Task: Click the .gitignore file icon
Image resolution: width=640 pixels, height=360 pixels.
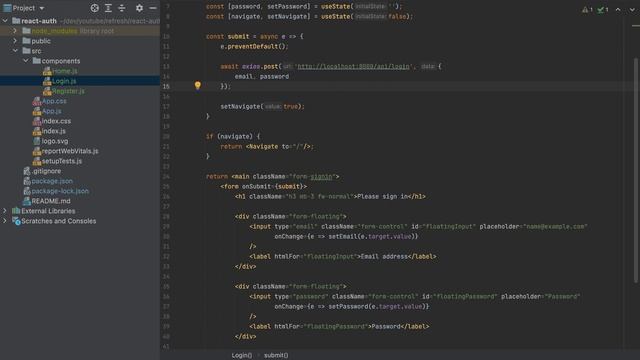Action: click(x=27, y=171)
